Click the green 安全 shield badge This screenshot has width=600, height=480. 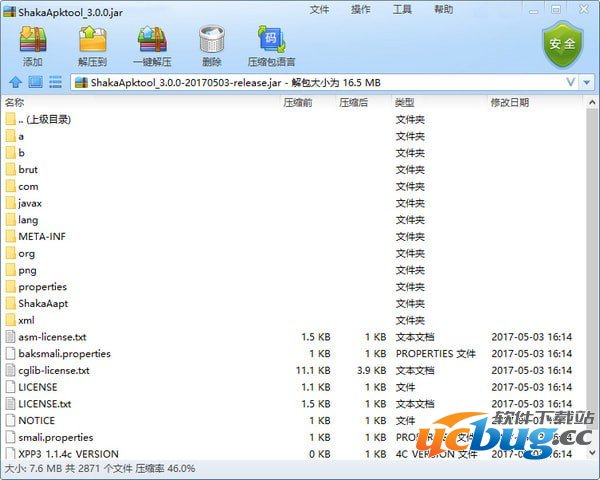[562, 45]
